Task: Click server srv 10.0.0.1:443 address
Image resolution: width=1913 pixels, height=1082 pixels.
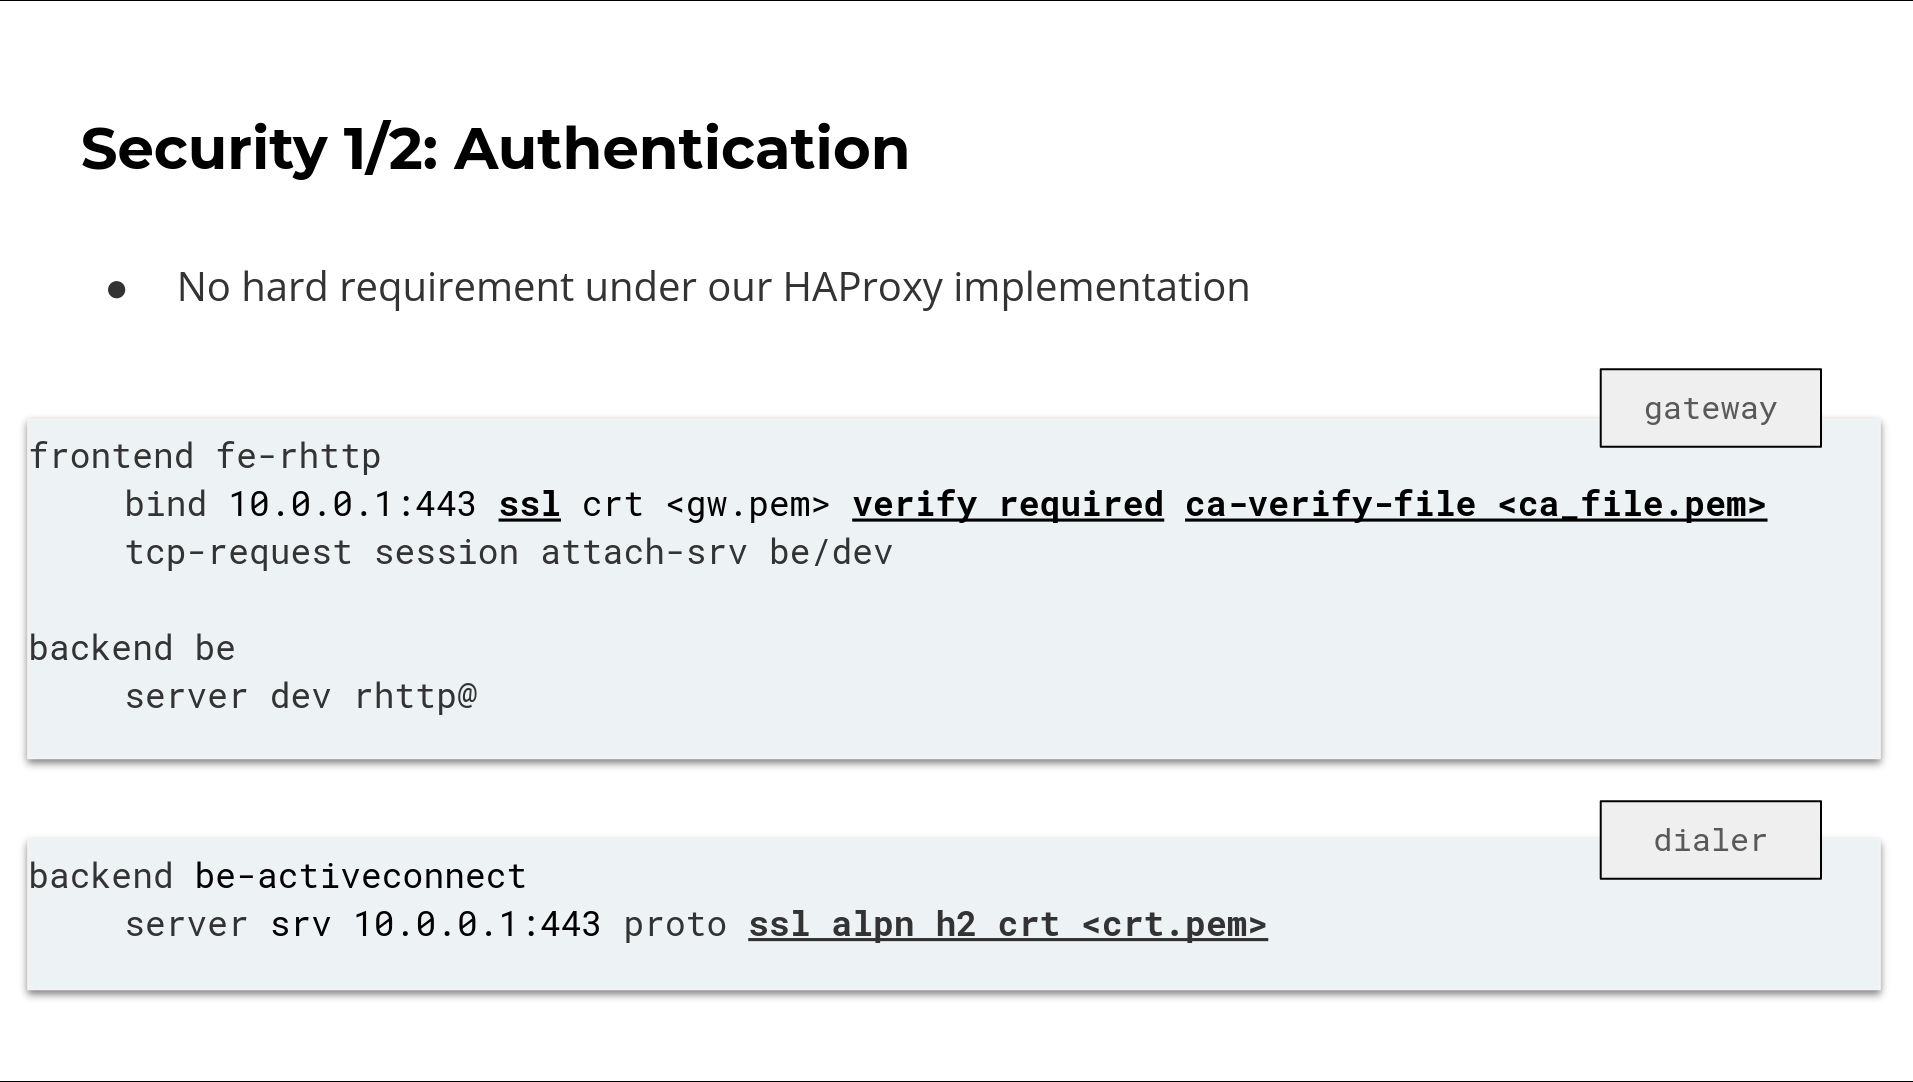Action: click(477, 924)
